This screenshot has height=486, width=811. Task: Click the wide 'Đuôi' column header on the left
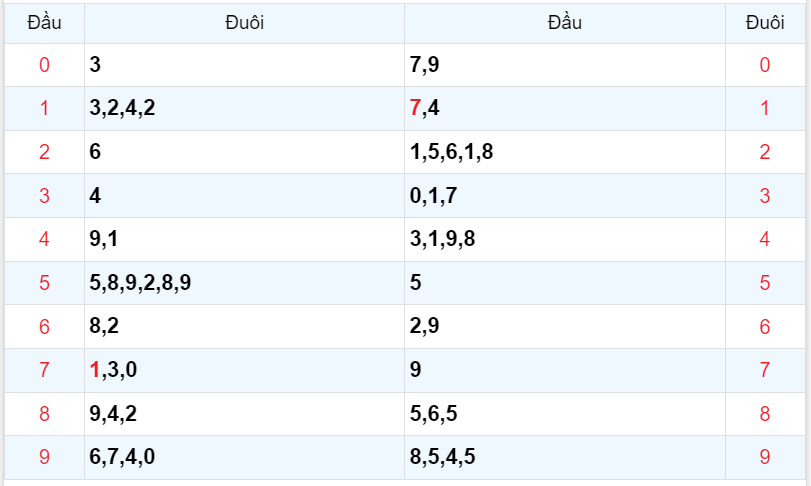(x=244, y=23)
